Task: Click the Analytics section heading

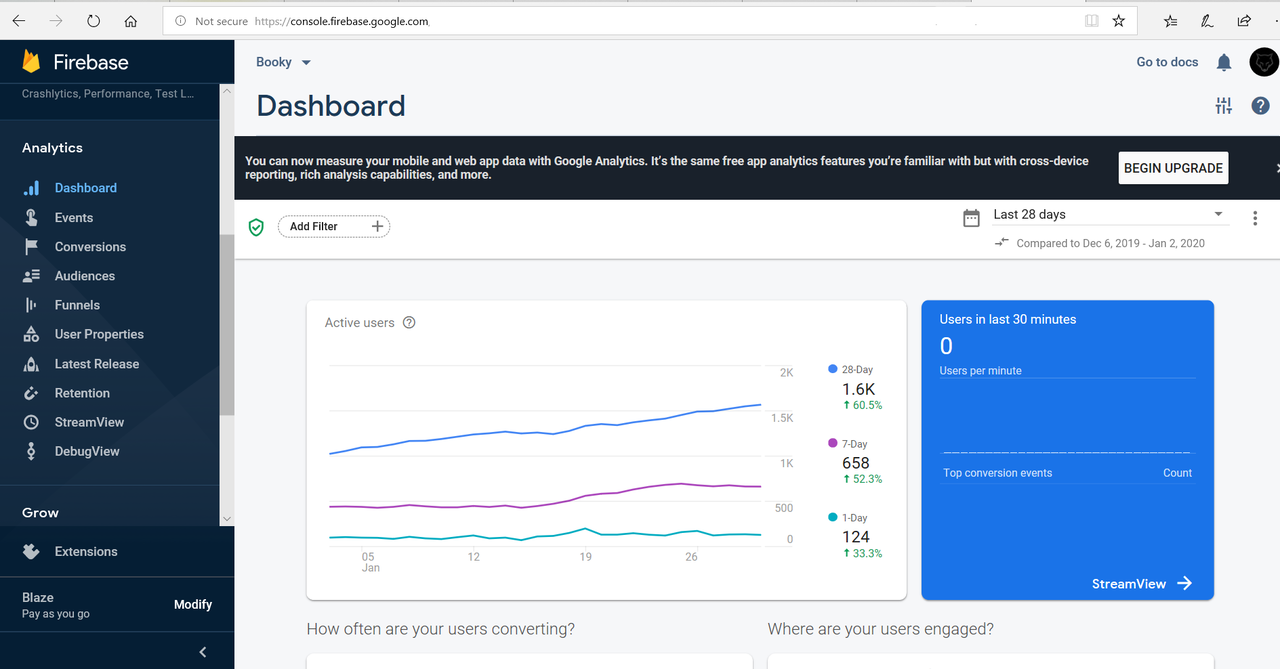Action: [52, 148]
